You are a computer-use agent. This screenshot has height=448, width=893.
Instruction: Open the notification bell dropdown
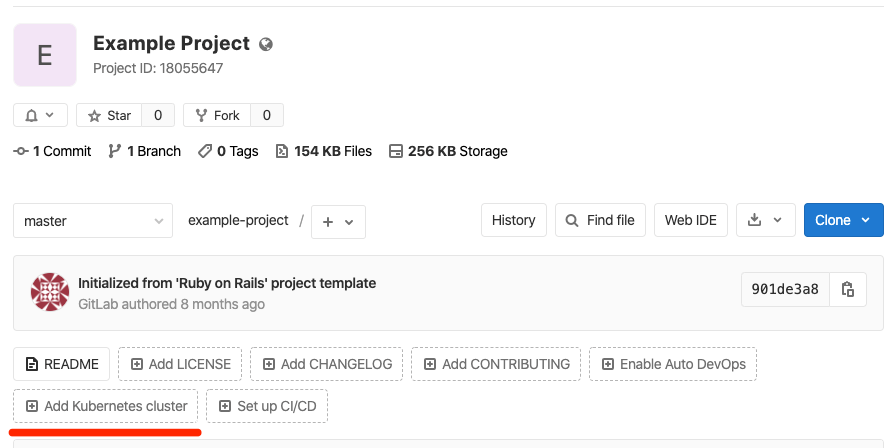point(40,115)
